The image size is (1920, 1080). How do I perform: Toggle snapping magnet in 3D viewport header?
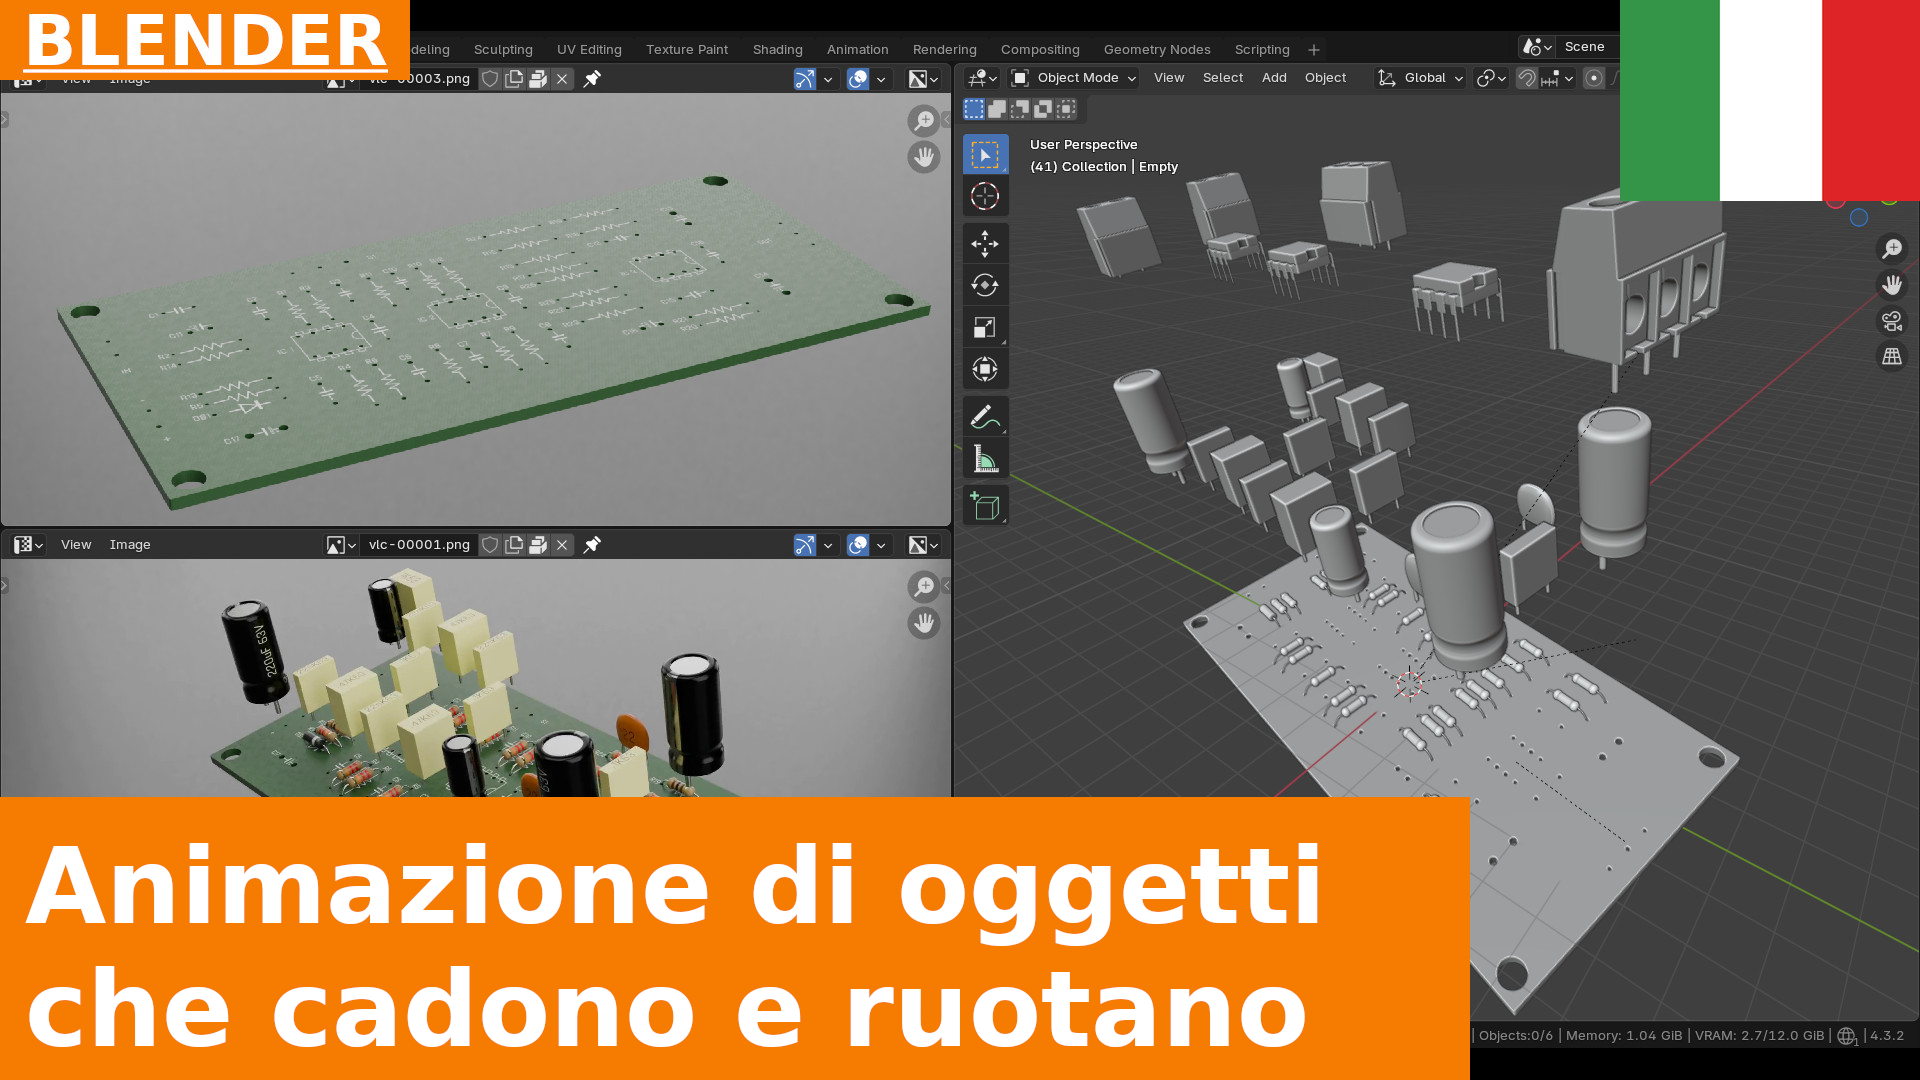1527,78
